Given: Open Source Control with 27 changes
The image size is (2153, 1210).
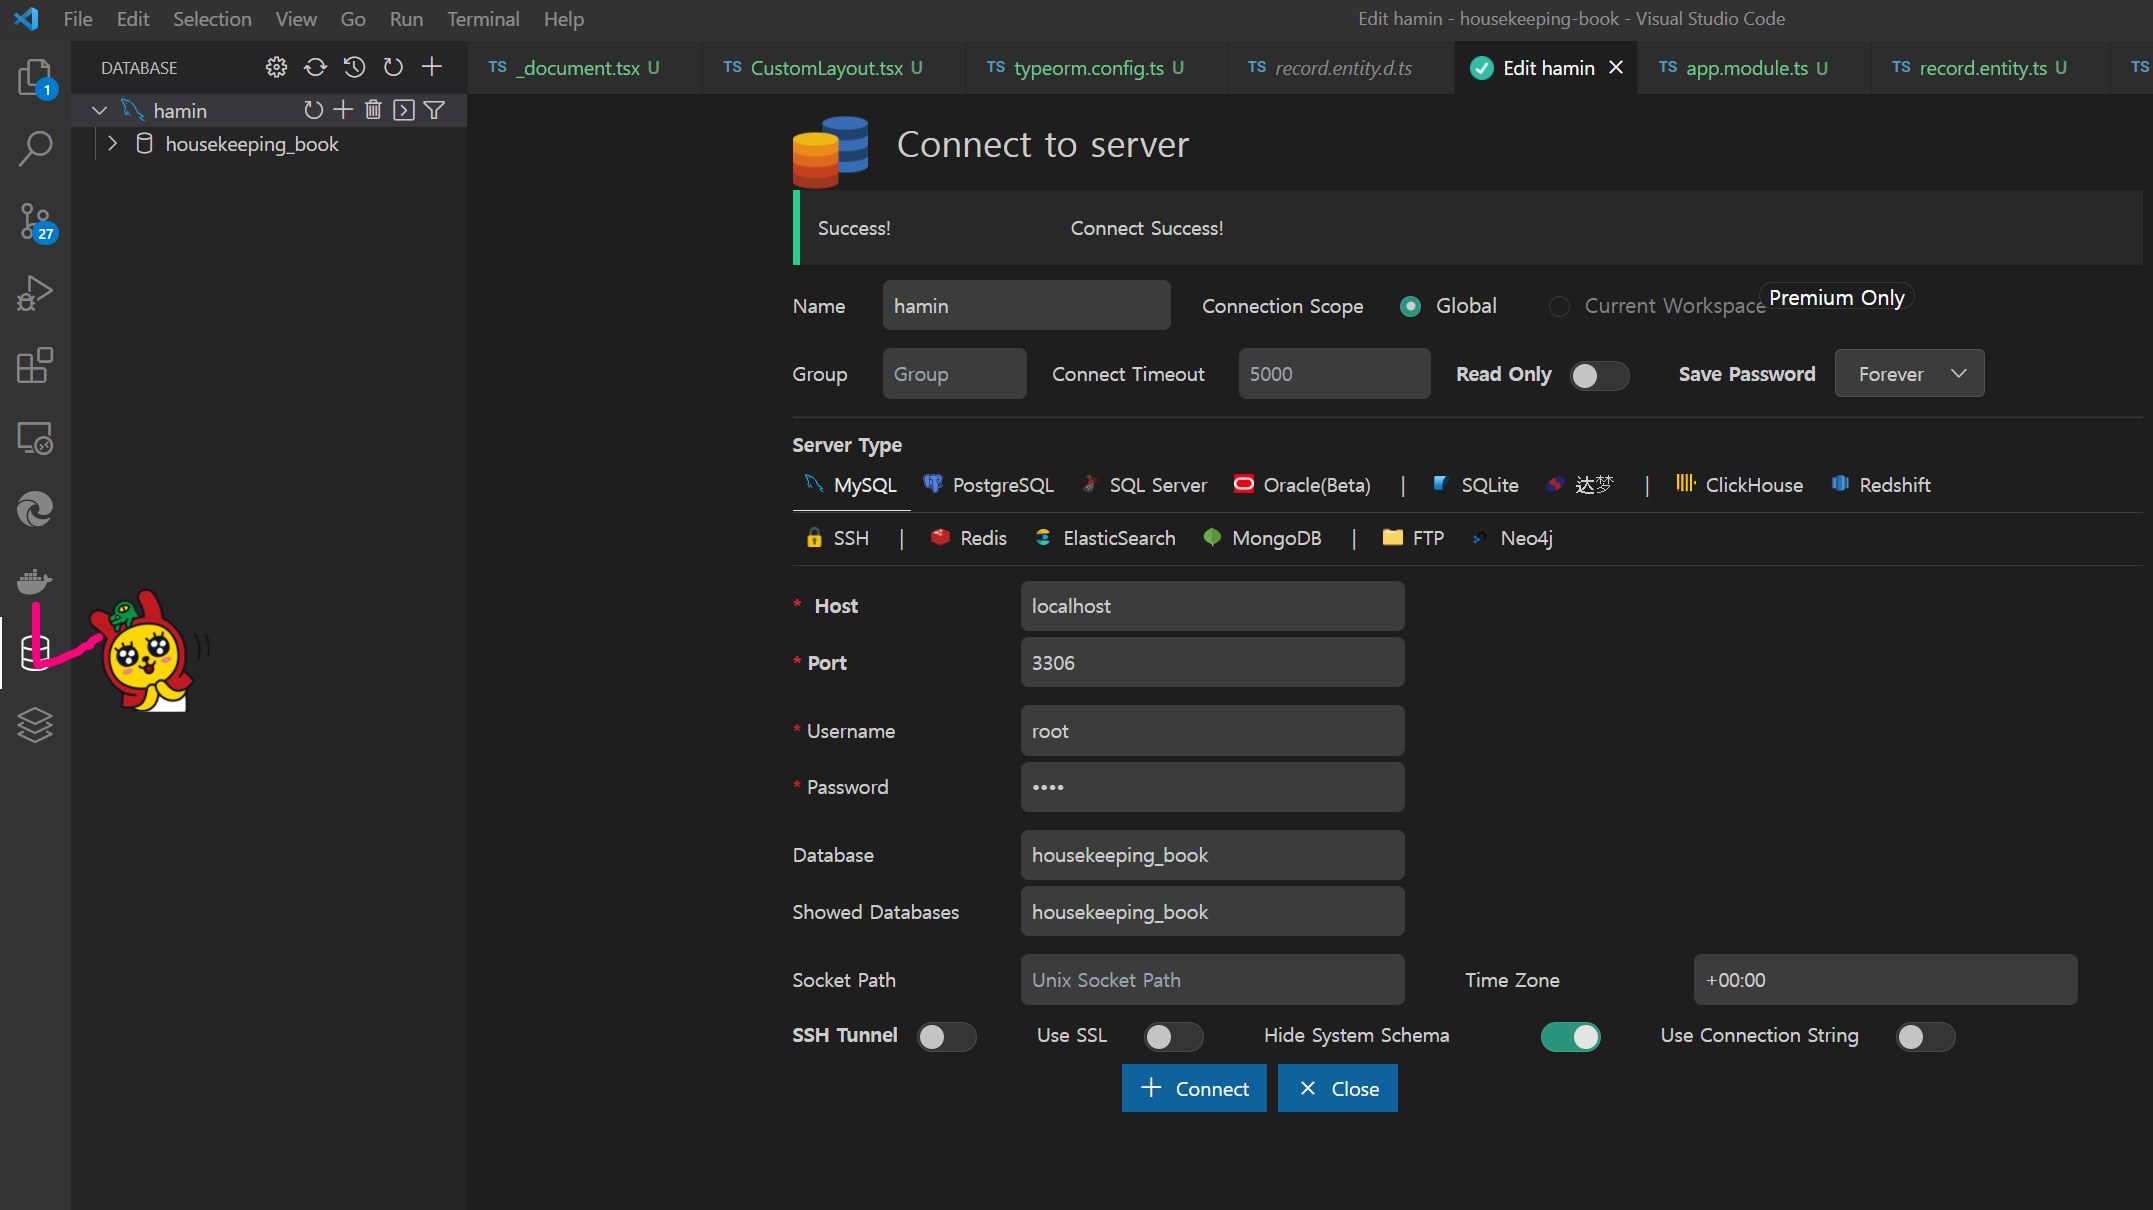Looking at the screenshot, I should [x=35, y=222].
